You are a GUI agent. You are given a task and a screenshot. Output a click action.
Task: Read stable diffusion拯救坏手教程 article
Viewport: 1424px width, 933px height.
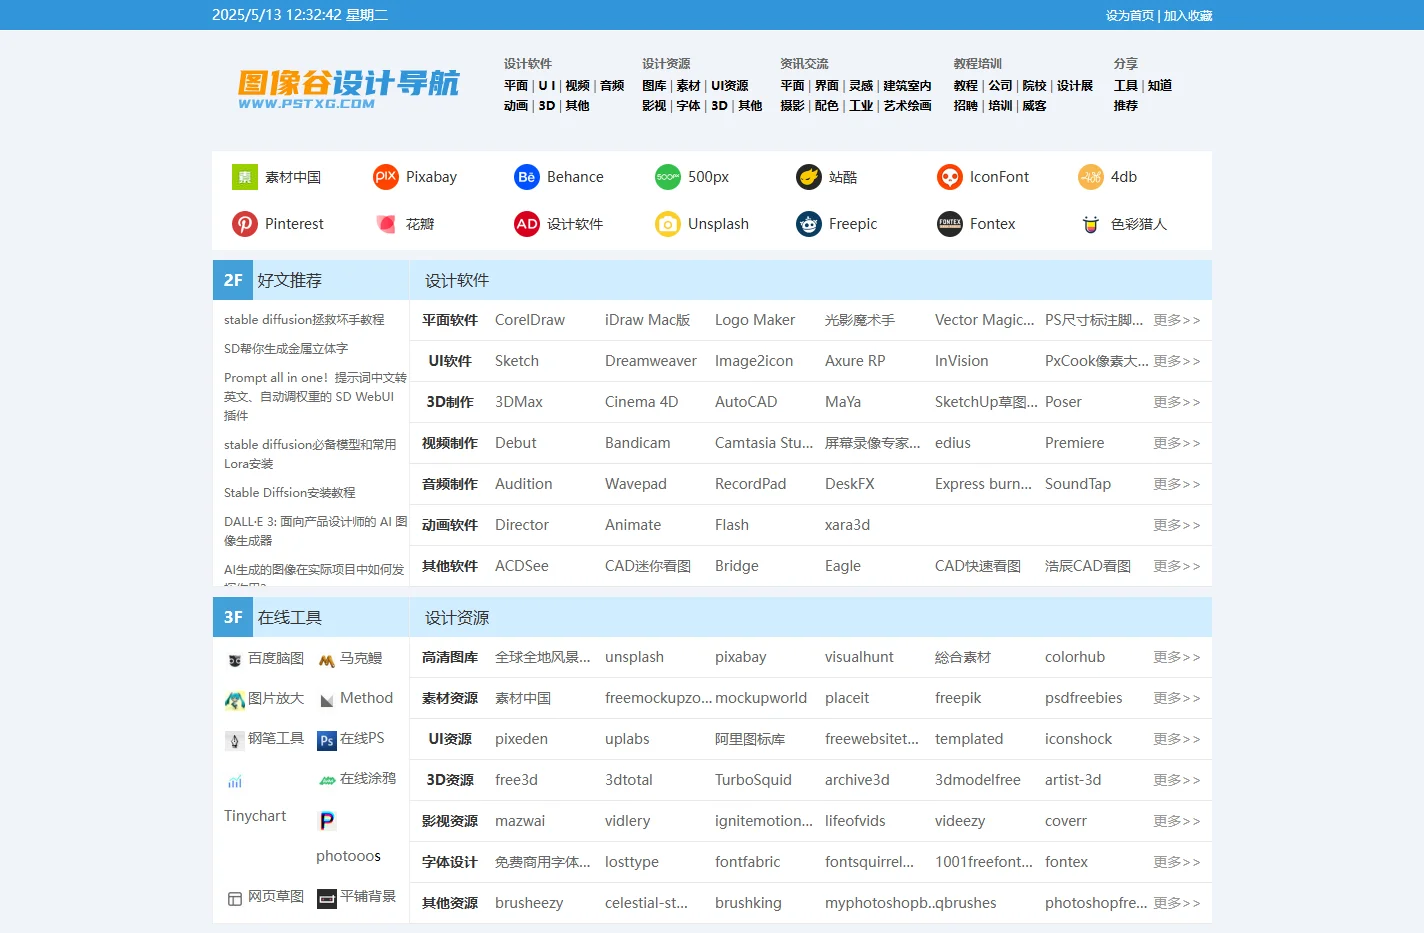click(304, 320)
